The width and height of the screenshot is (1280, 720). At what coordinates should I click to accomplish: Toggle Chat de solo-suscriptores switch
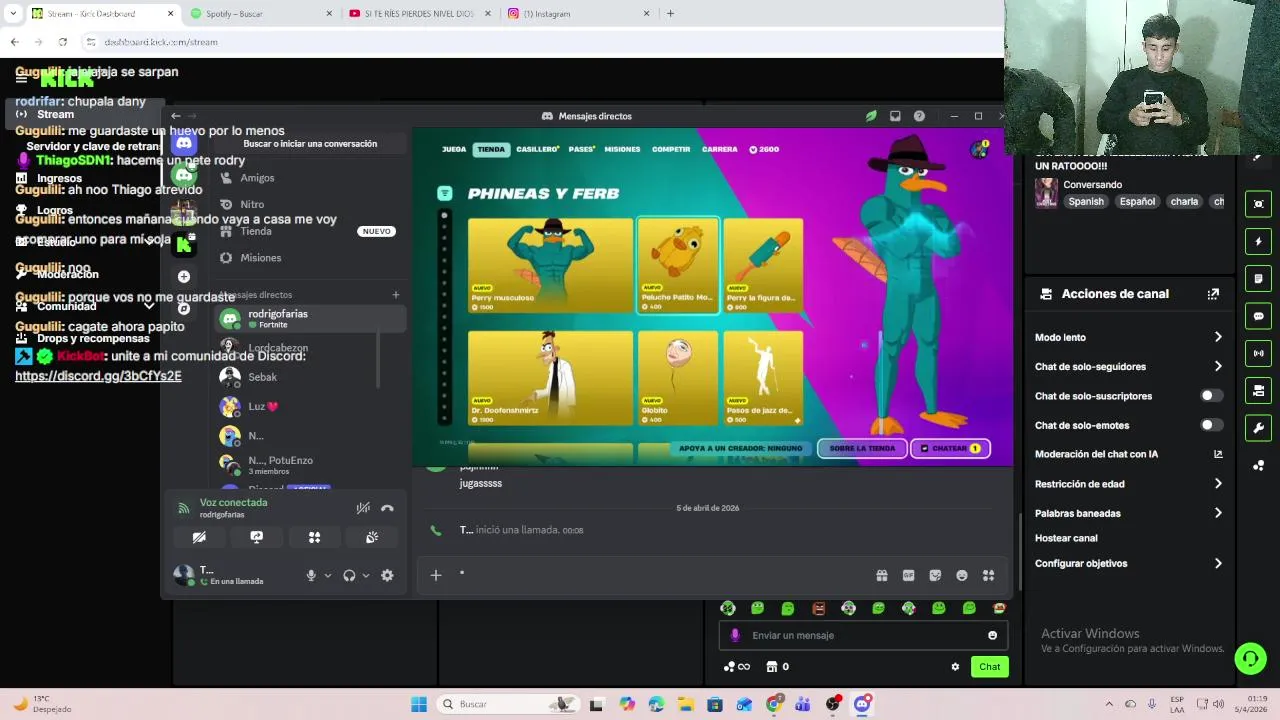(1211, 396)
